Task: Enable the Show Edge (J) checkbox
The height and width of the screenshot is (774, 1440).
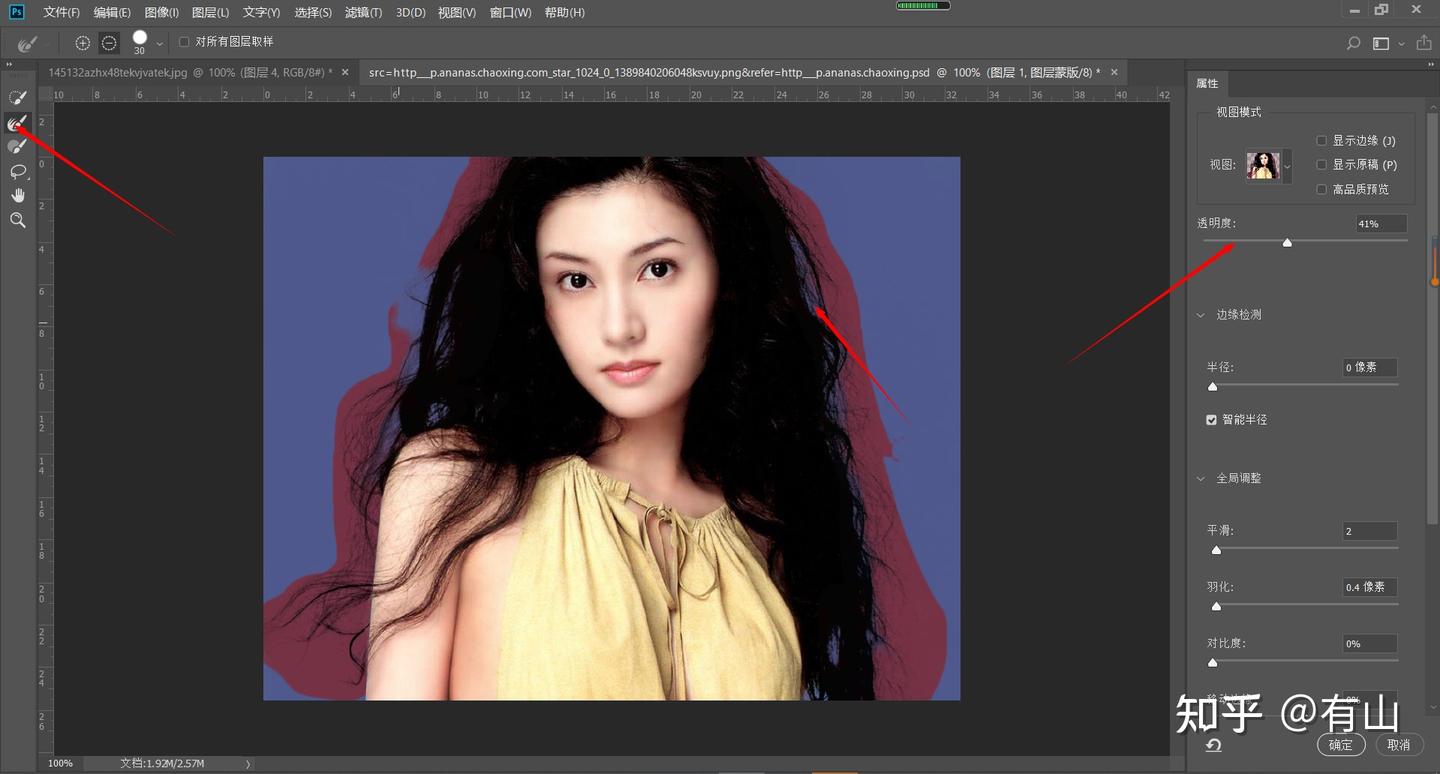Action: [1322, 141]
